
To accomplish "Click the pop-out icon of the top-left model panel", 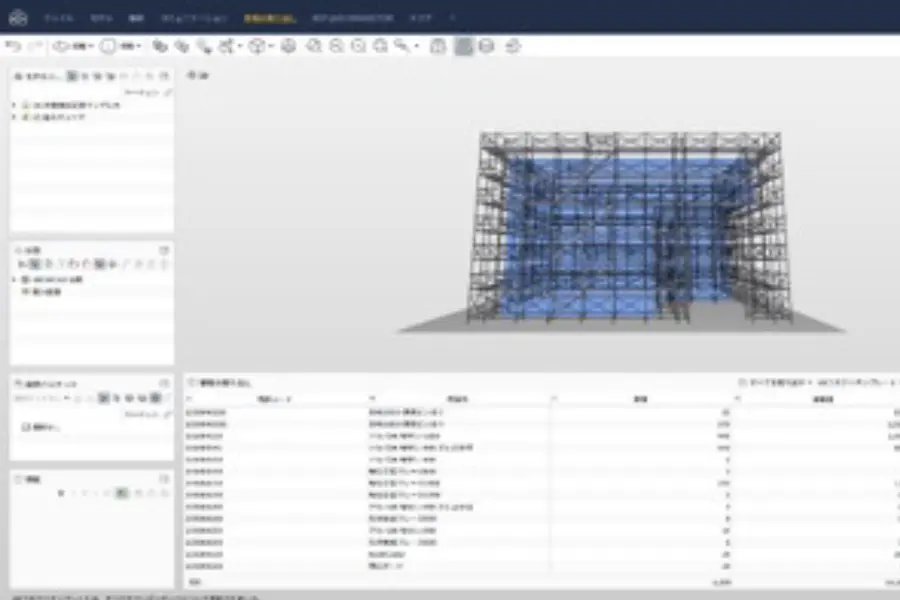I will [164, 76].
